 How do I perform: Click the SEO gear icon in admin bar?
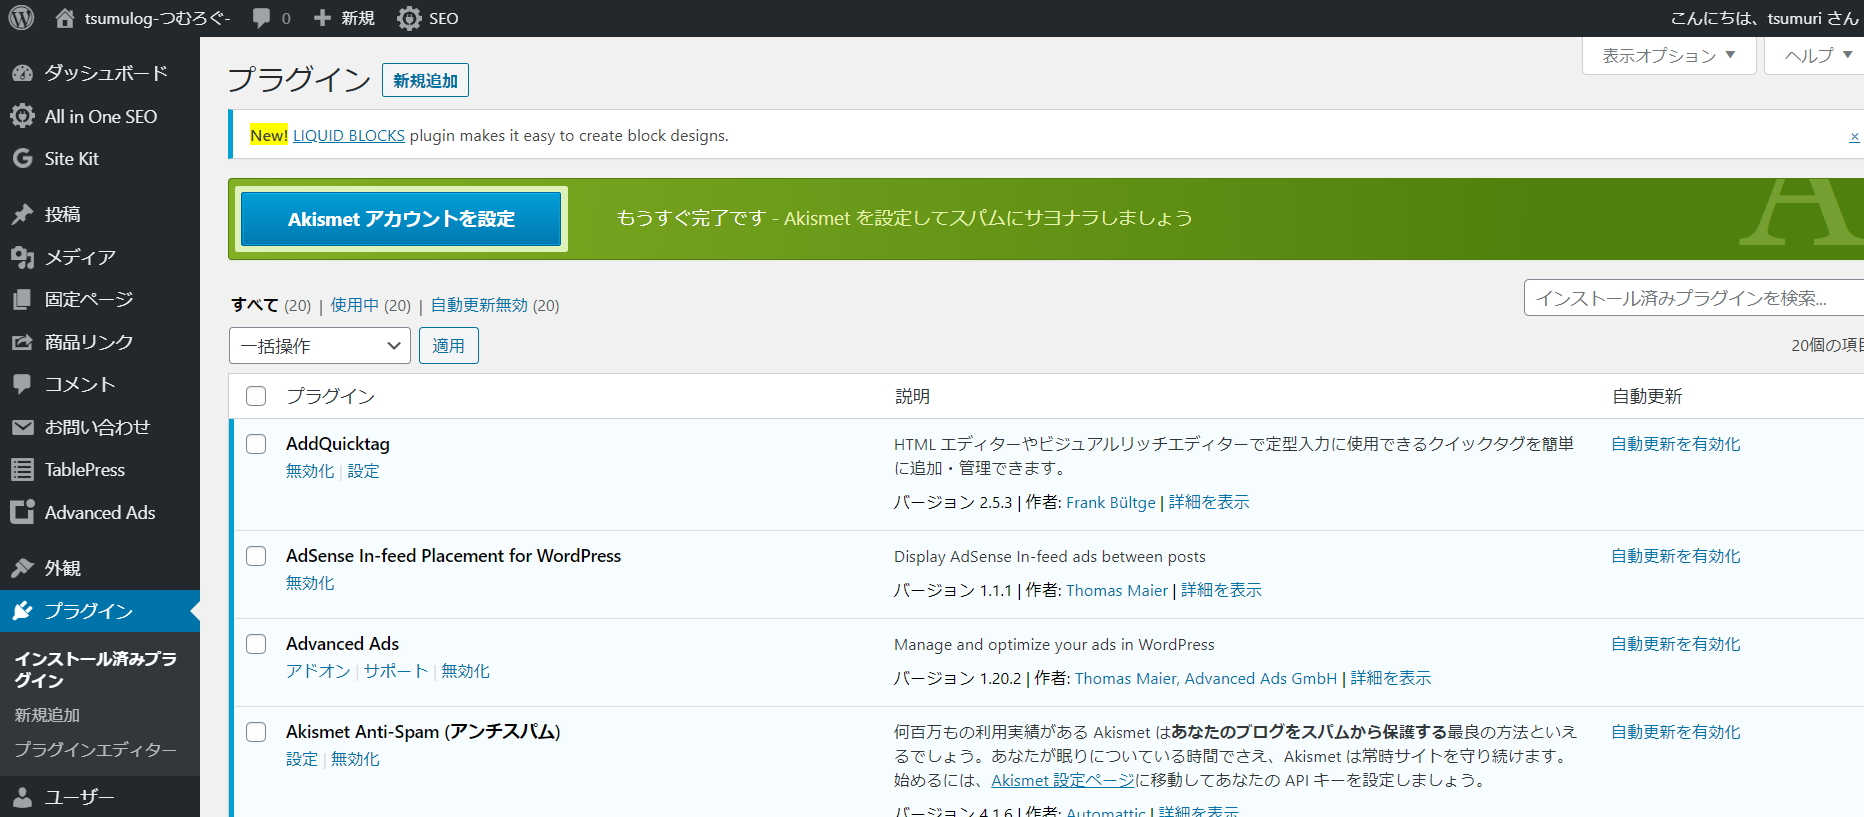point(409,18)
